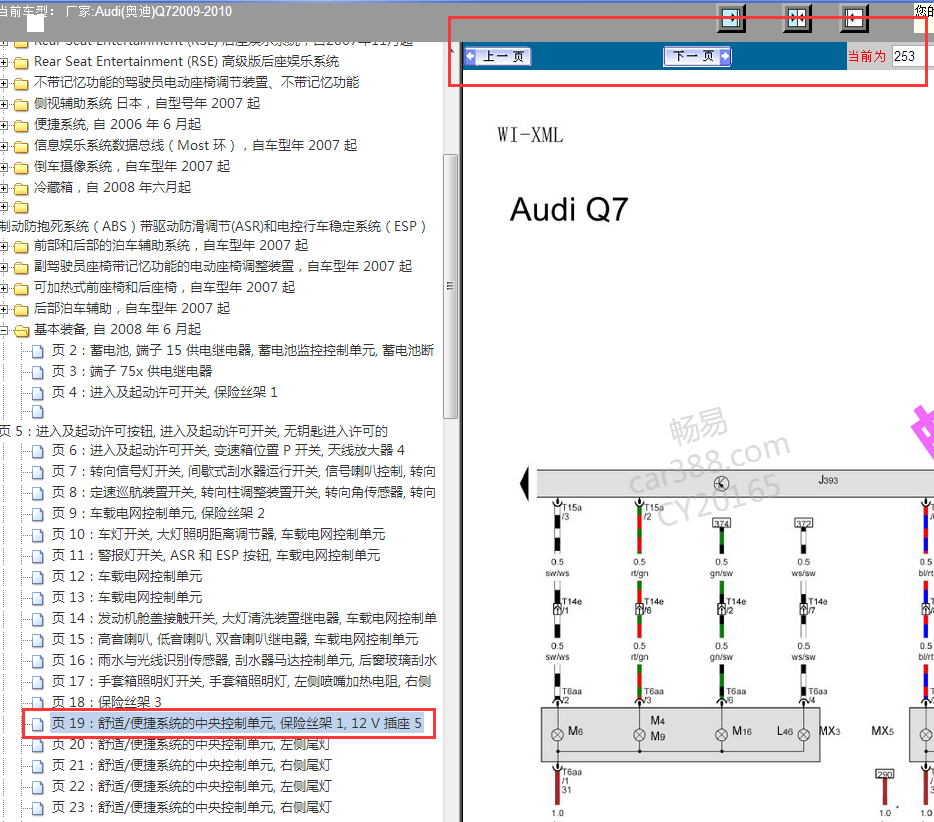This screenshot has width=934, height=822.
Task: Open folder icon for 可加热式前座椅和后座椅
Action: [x=21, y=288]
